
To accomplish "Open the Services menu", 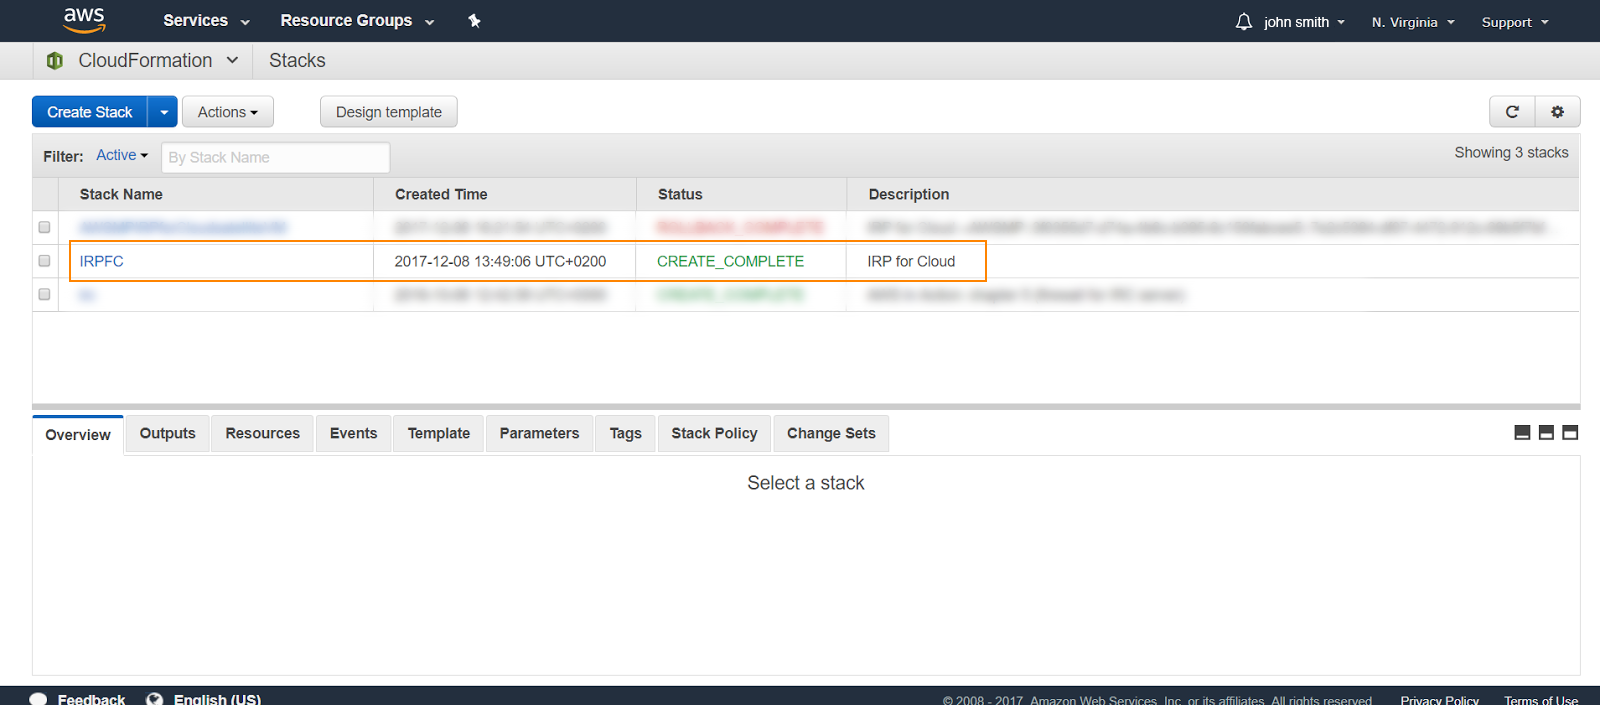I will click(206, 21).
